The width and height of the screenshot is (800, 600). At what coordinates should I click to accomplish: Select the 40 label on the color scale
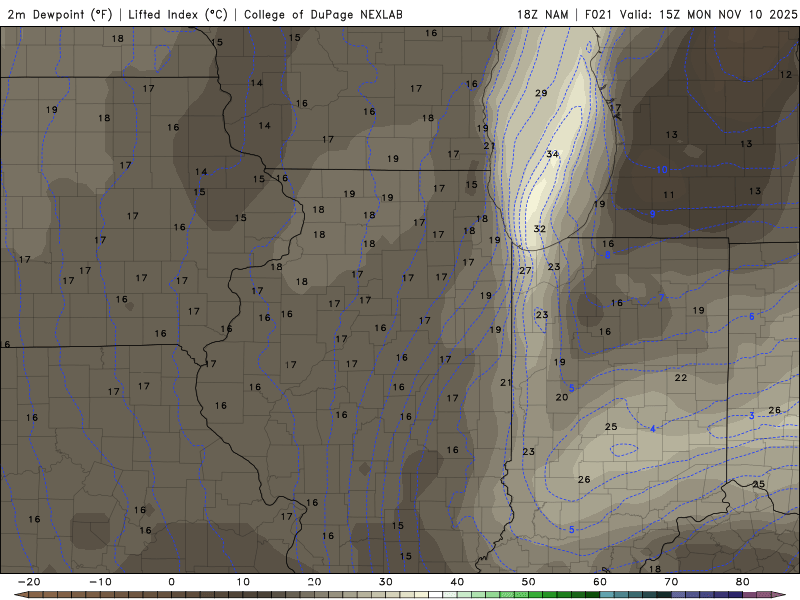tap(457, 582)
